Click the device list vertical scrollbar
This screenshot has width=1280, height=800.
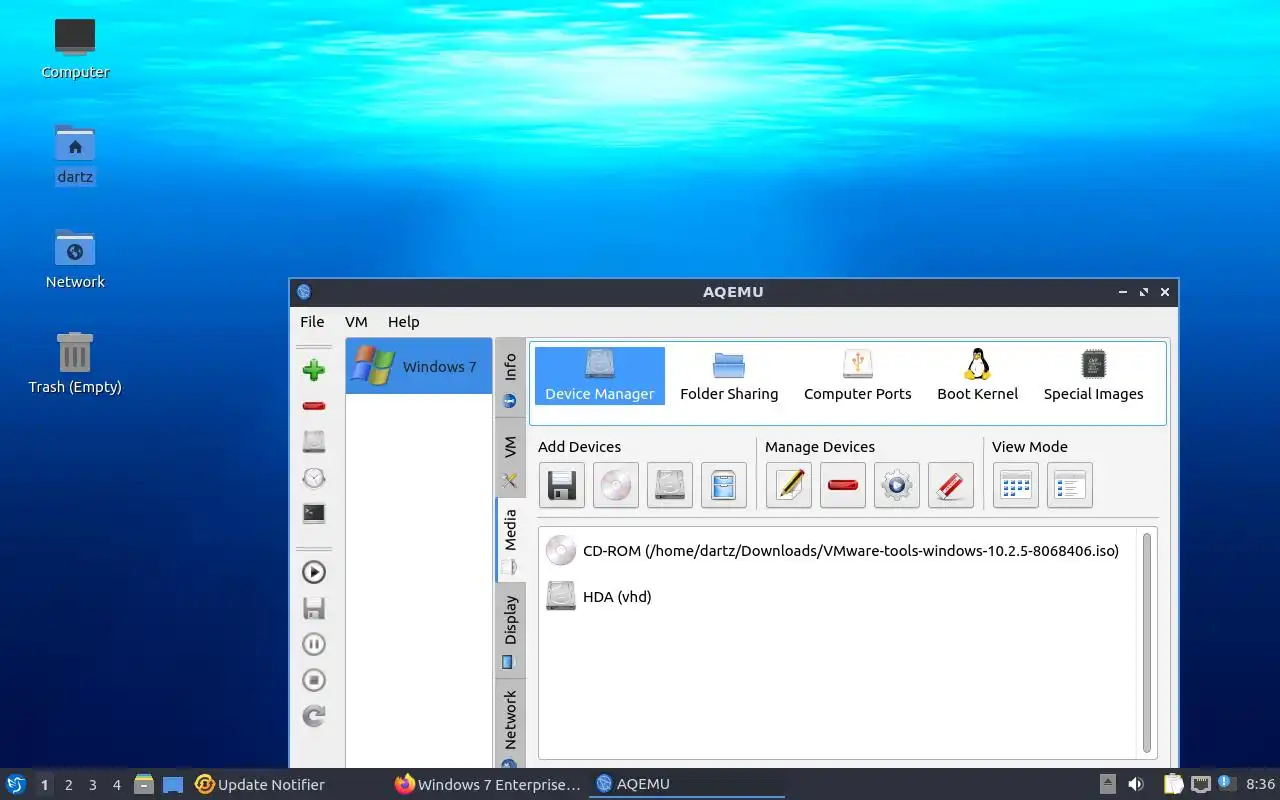[x=1147, y=642]
